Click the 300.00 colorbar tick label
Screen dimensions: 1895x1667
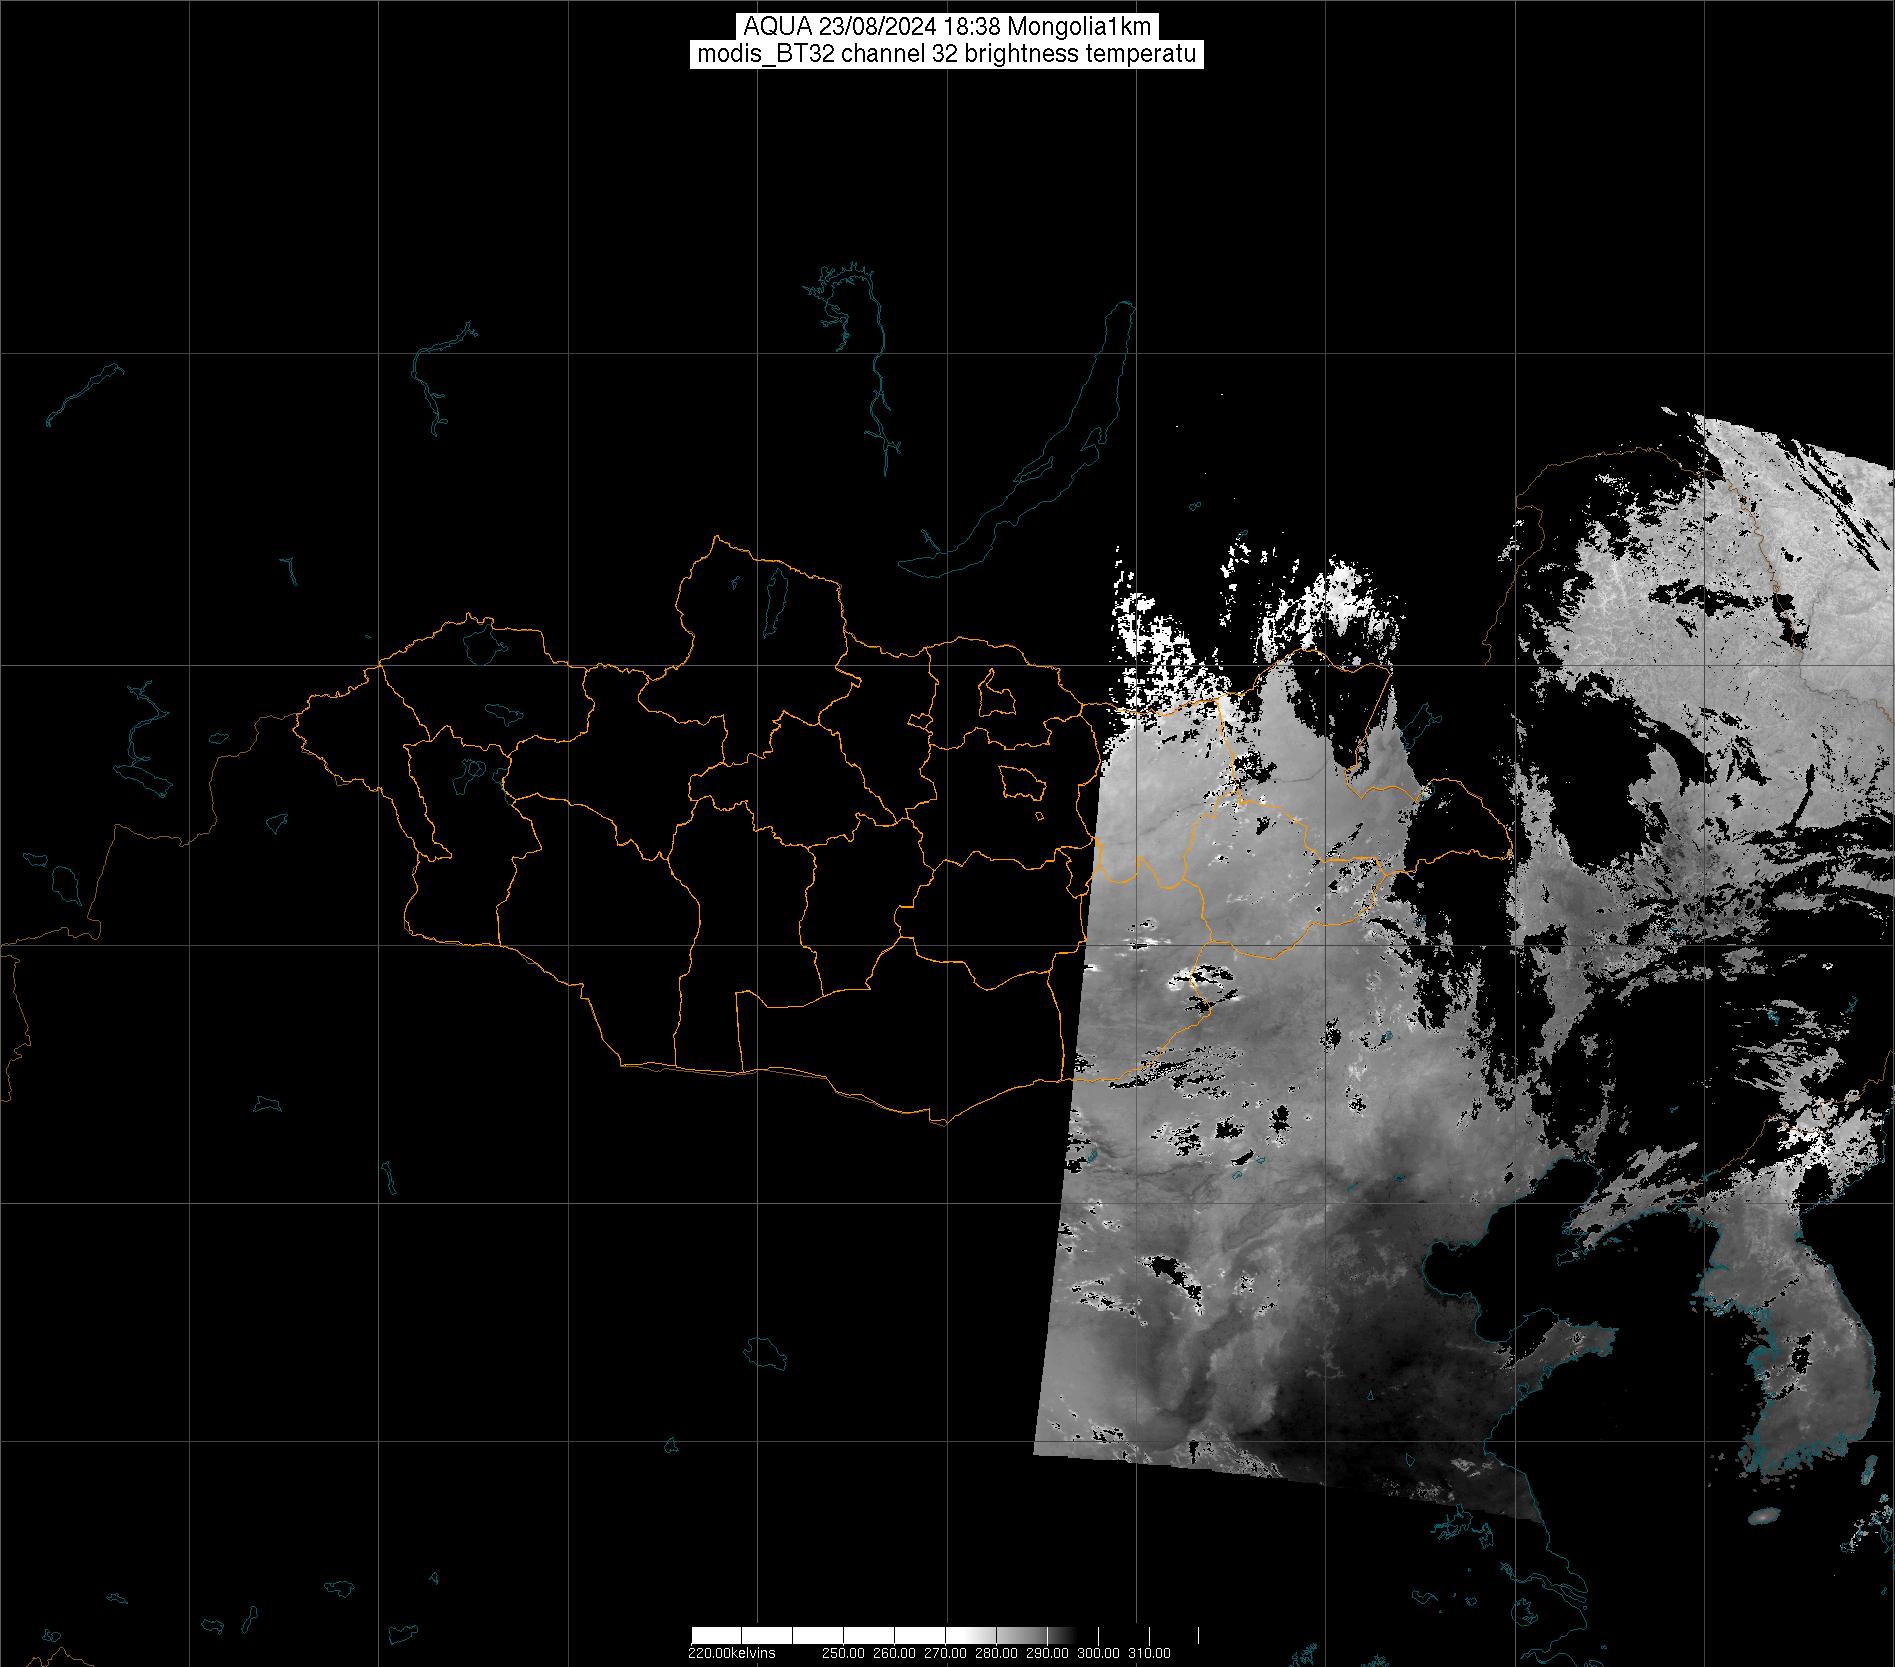tap(1098, 1653)
